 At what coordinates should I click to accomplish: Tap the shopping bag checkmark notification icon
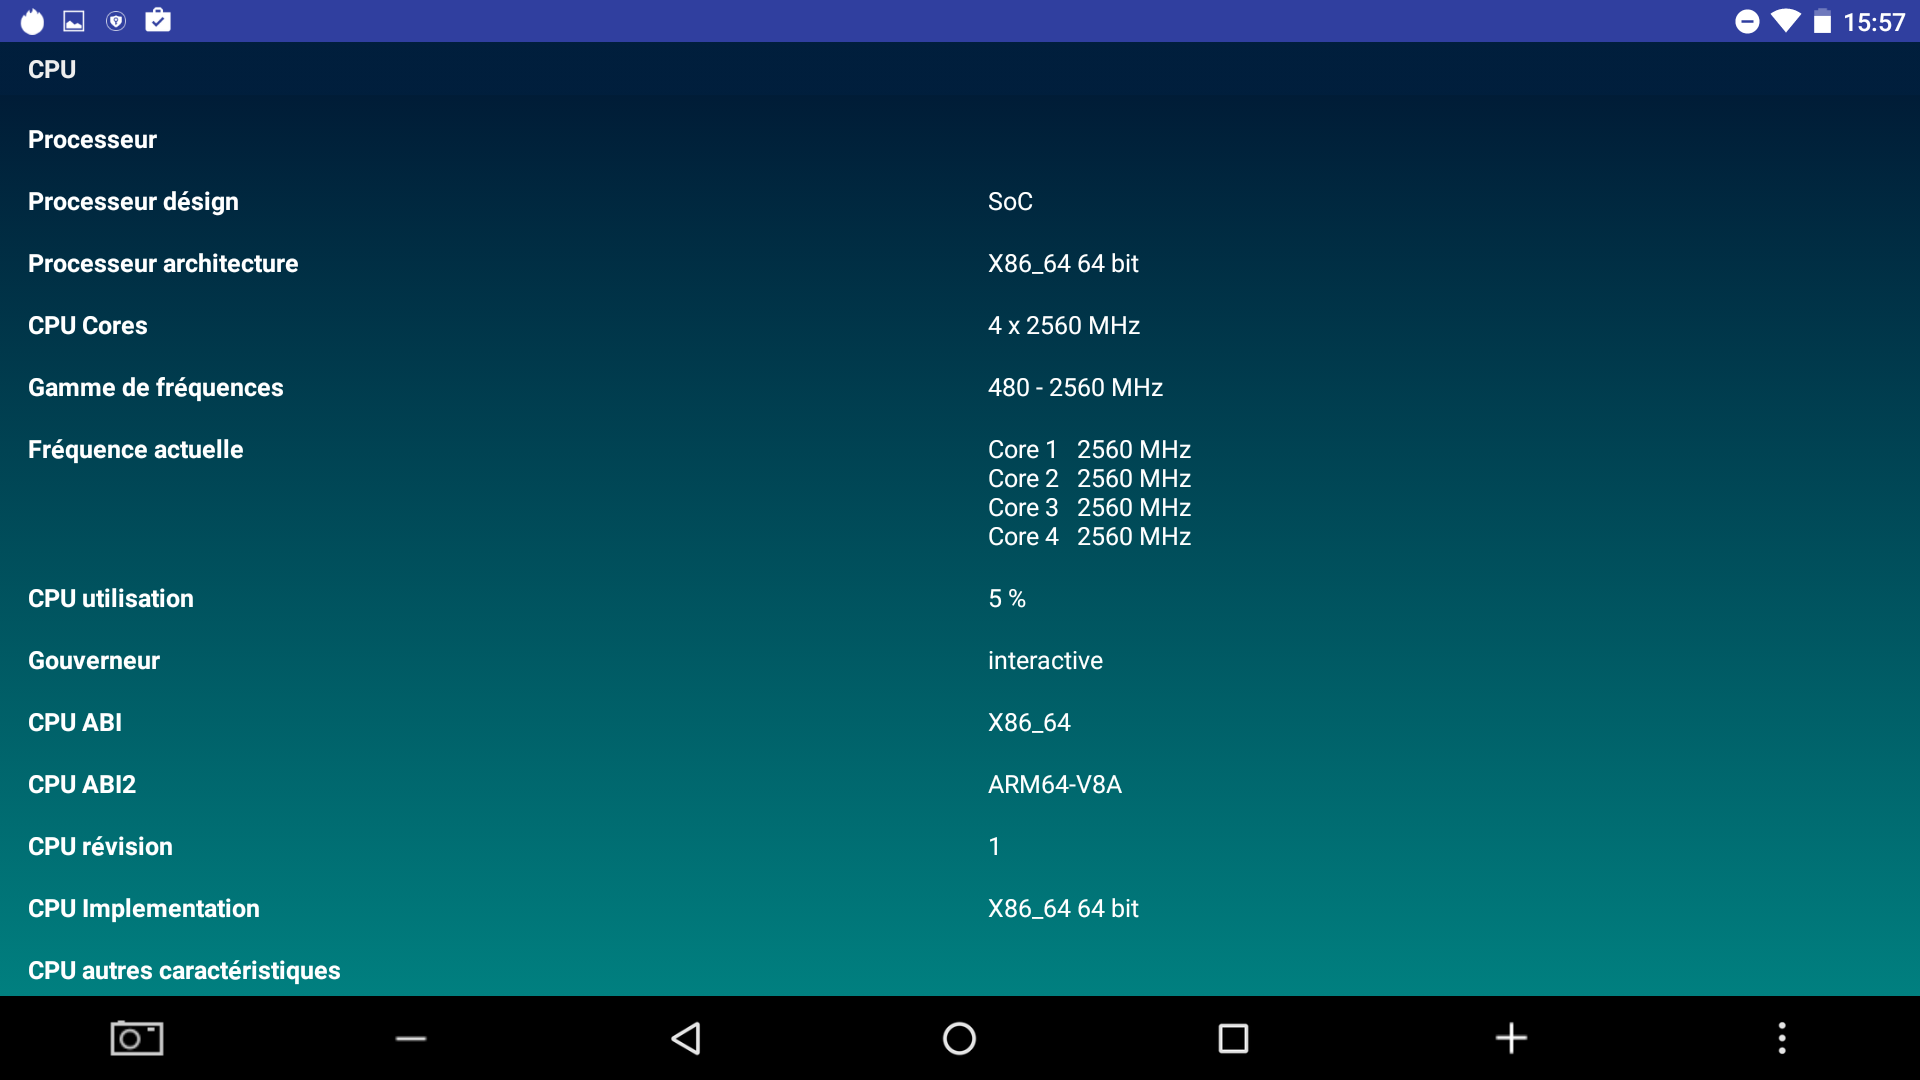tap(158, 20)
